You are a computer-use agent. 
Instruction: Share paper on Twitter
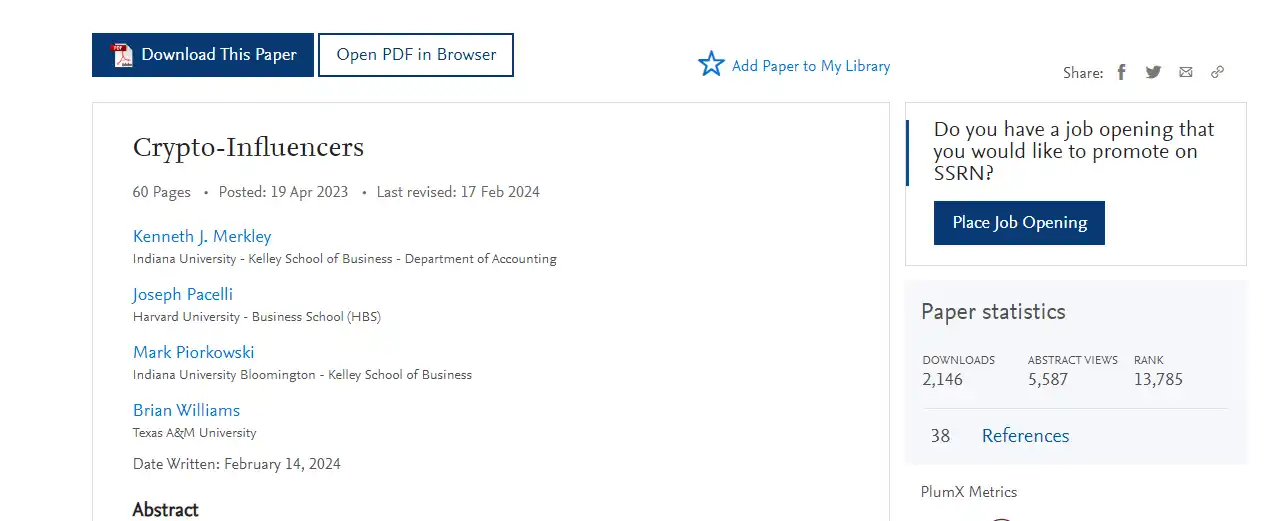(x=1153, y=72)
